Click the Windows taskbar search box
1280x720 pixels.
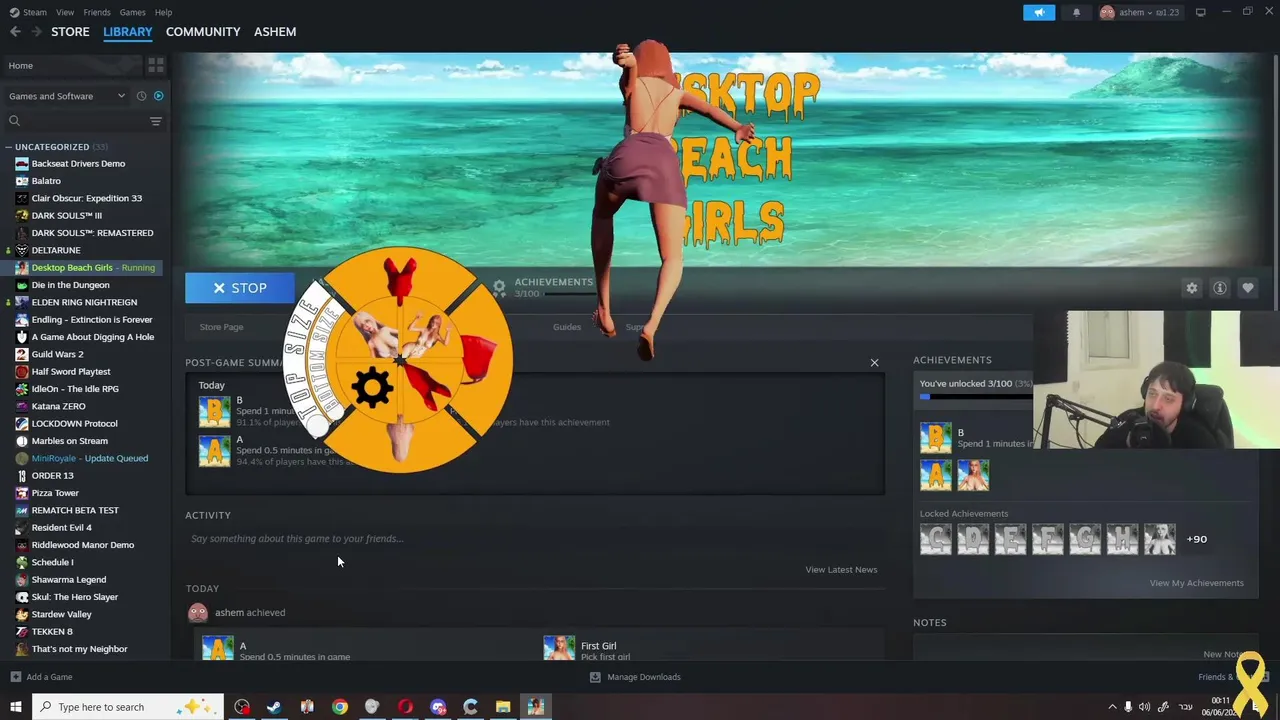point(130,707)
